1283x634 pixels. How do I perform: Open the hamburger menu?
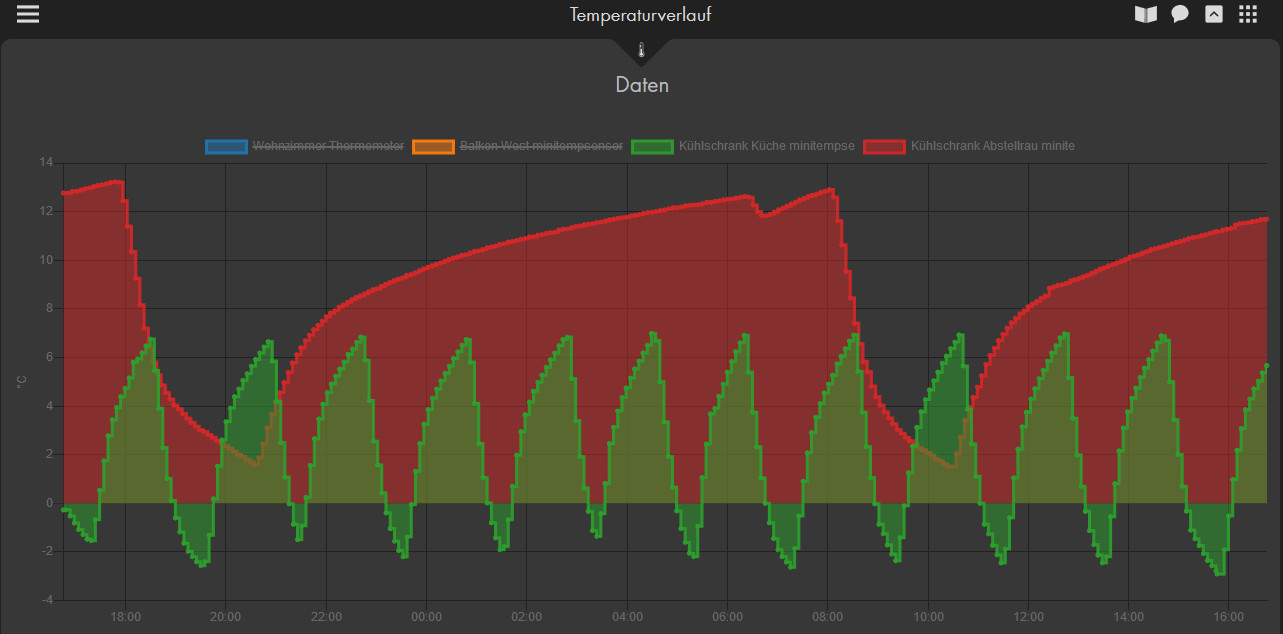coord(28,14)
